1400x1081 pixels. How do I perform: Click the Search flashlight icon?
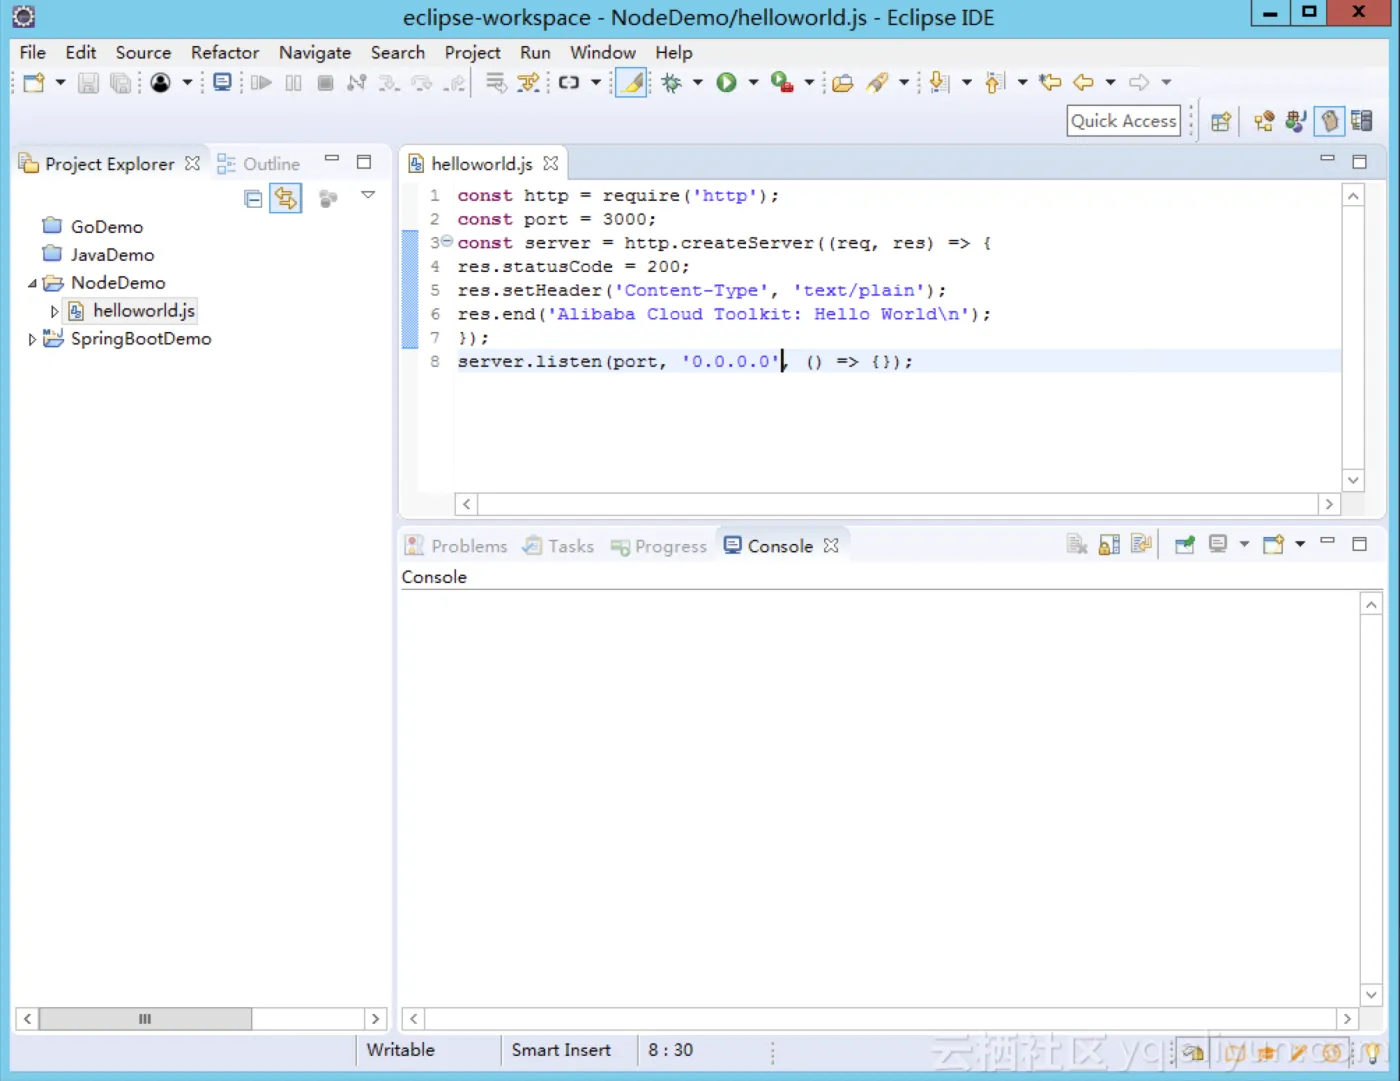pos(877,83)
